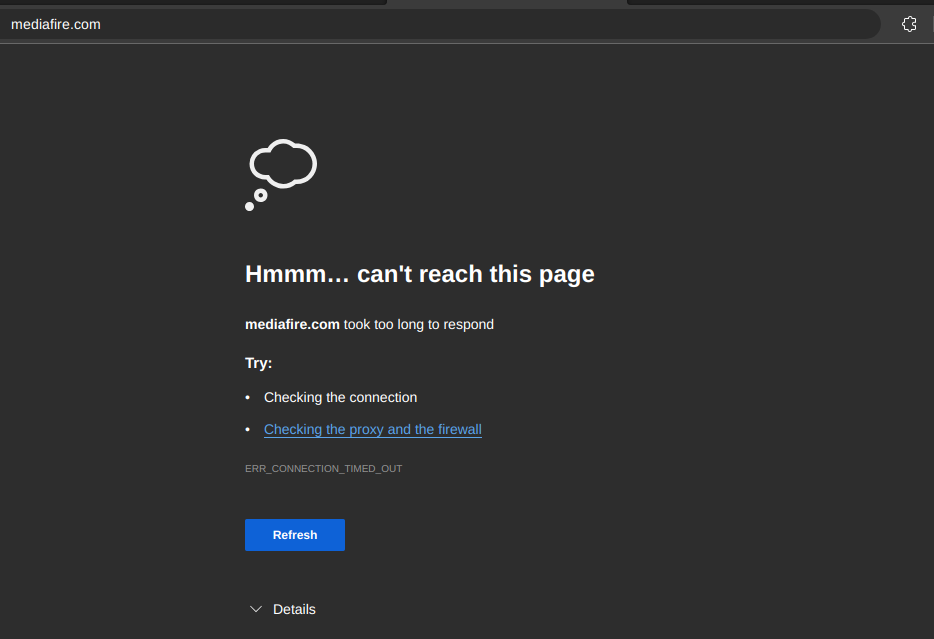Click "took too long to respond" message
The height and width of the screenshot is (639, 934).
419,325
